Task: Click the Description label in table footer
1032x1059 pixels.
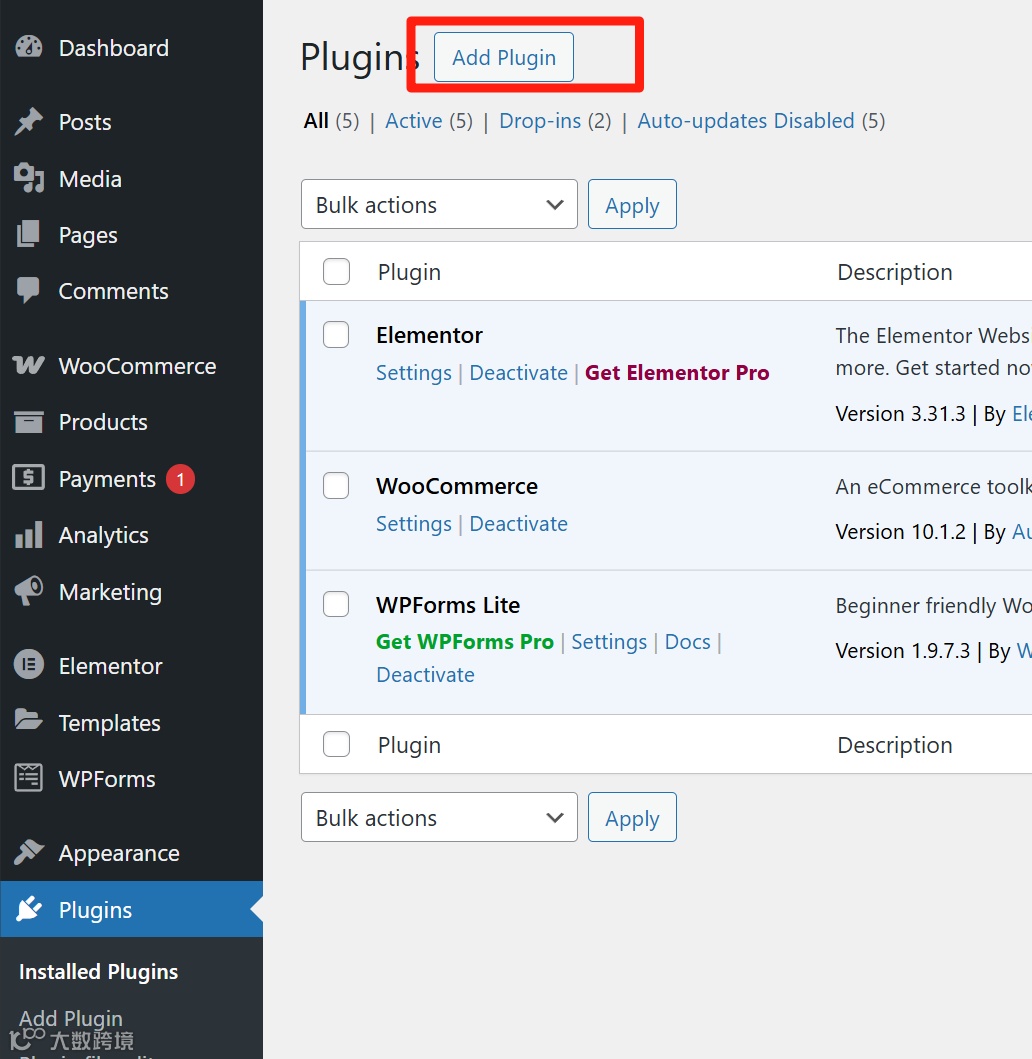Action: pyautogui.click(x=895, y=745)
